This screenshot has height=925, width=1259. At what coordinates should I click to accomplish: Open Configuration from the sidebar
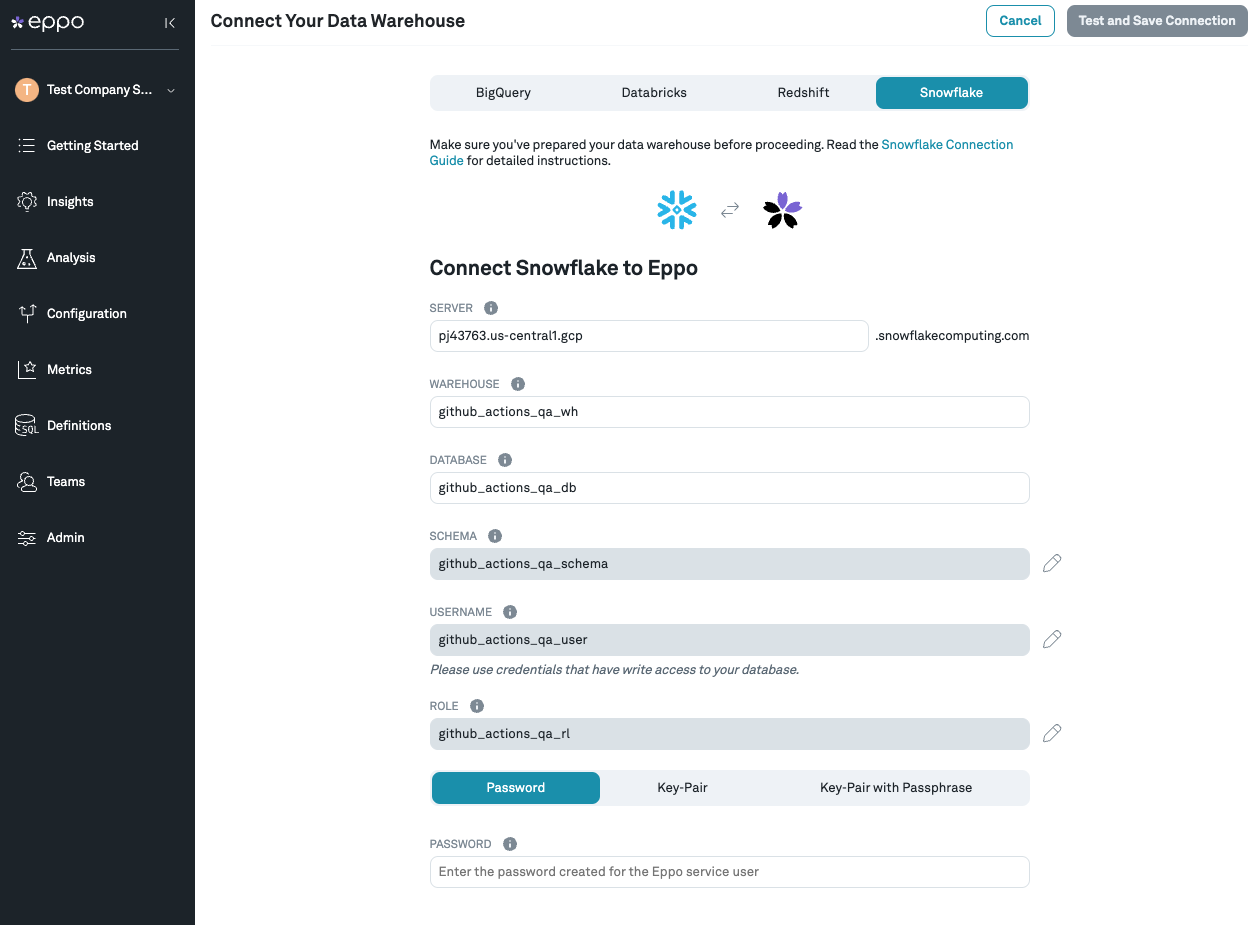pos(26,313)
